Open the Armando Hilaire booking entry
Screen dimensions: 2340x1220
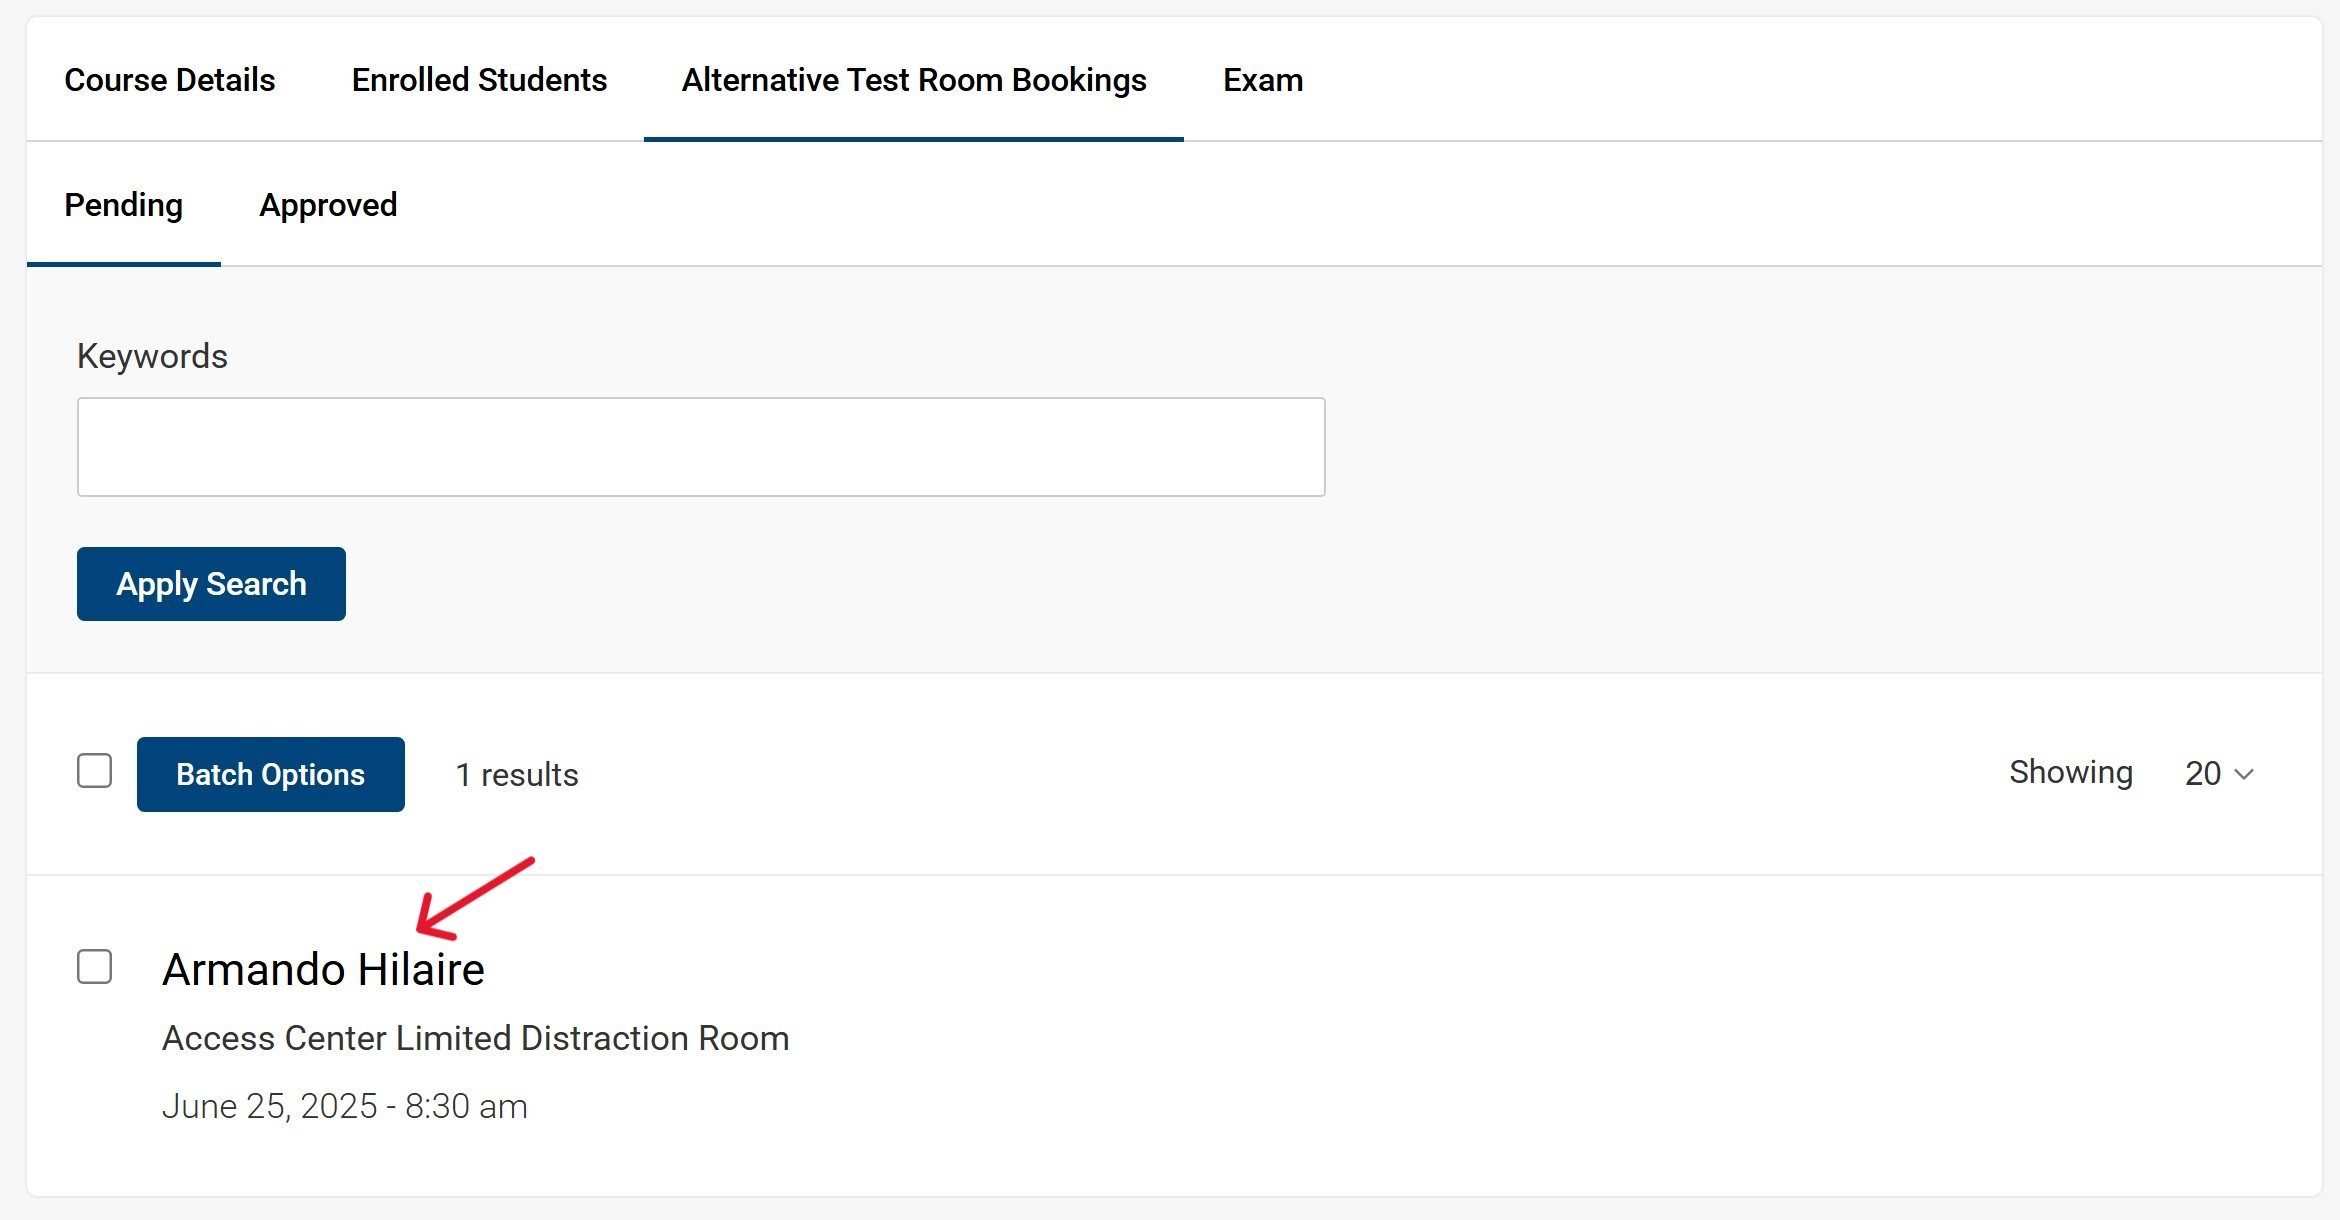pos(323,969)
